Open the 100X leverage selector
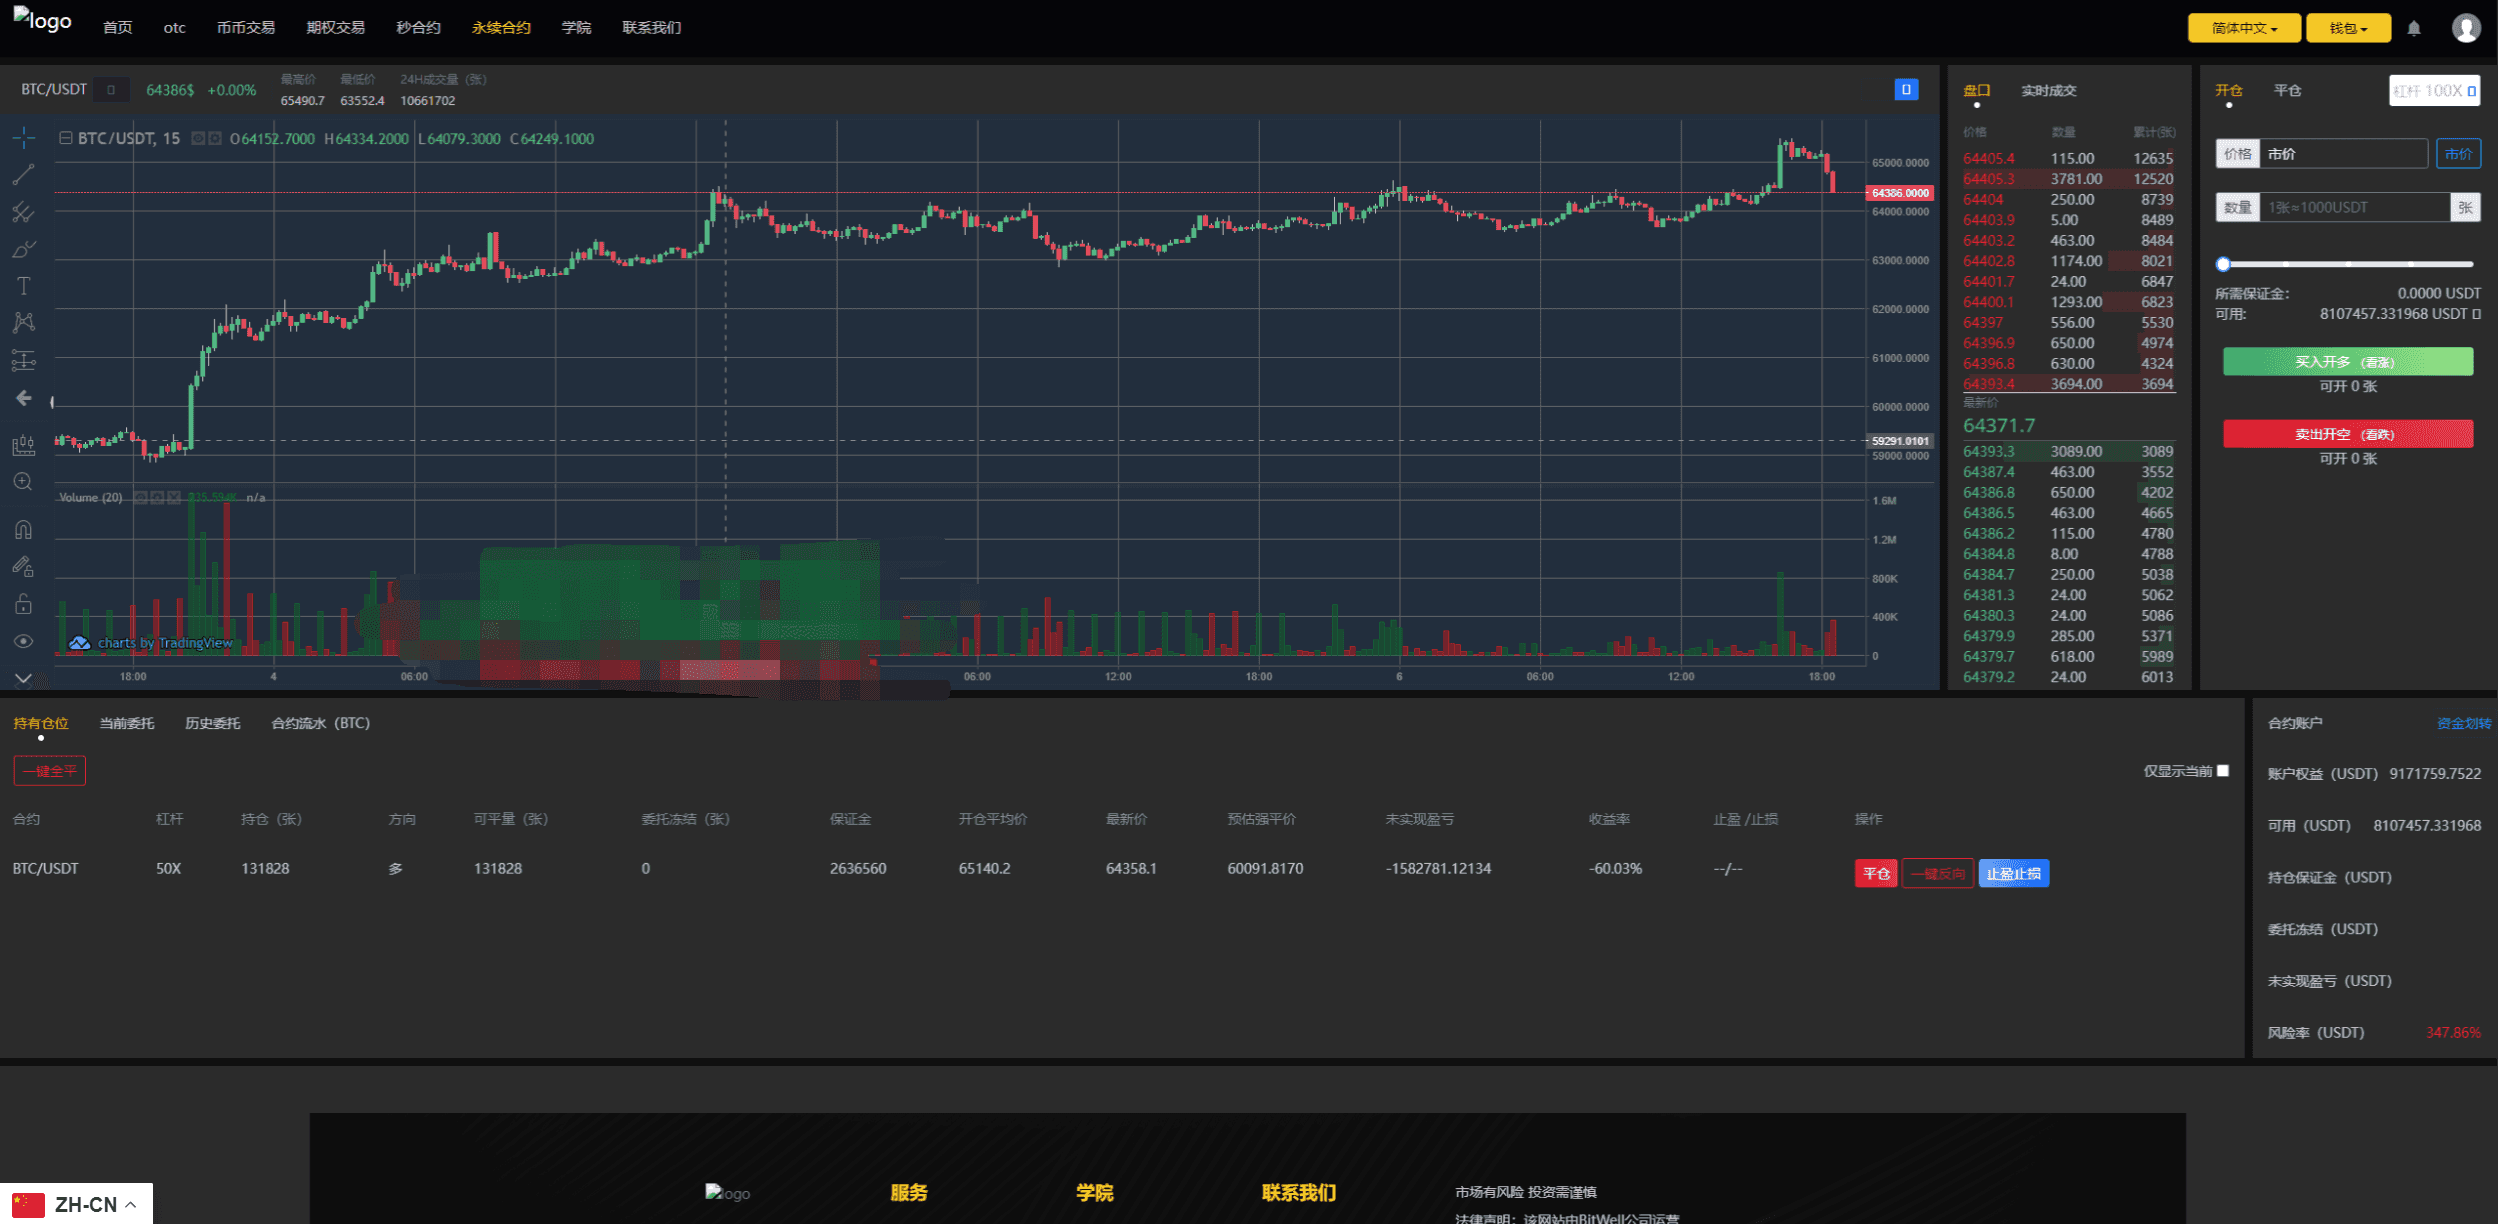The width and height of the screenshot is (2498, 1224). point(2434,91)
